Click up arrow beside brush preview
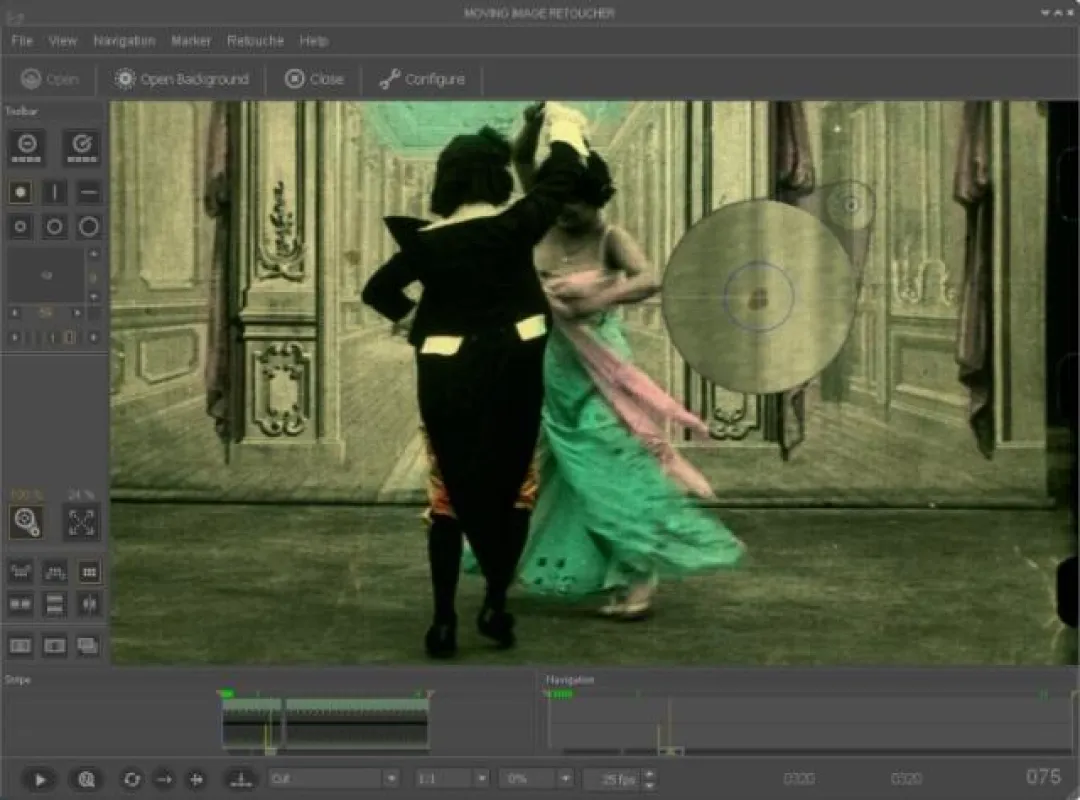This screenshot has height=800, width=1080. [94, 254]
